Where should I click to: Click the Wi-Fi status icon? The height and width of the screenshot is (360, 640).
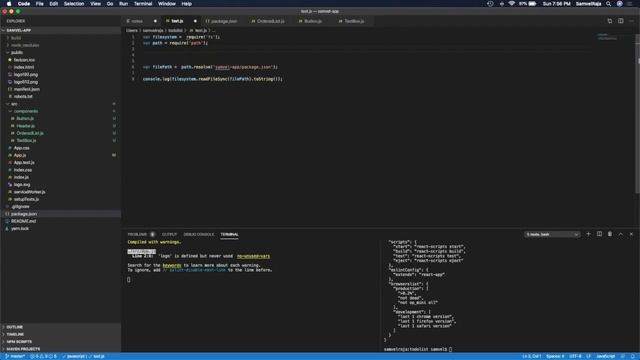(x=511, y=4)
